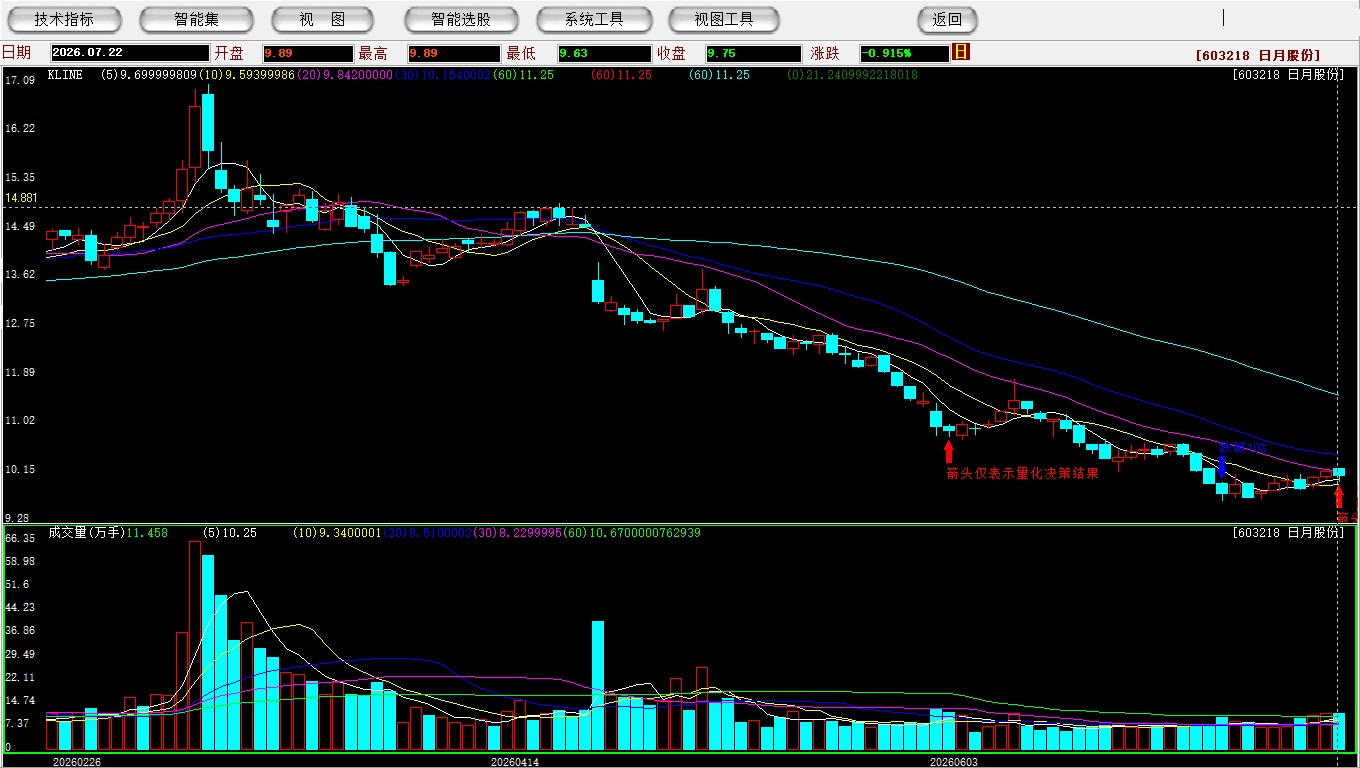1360x768 pixels.
Task: Launch 智能选股 stock screener
Action: [x=461, y=19]
